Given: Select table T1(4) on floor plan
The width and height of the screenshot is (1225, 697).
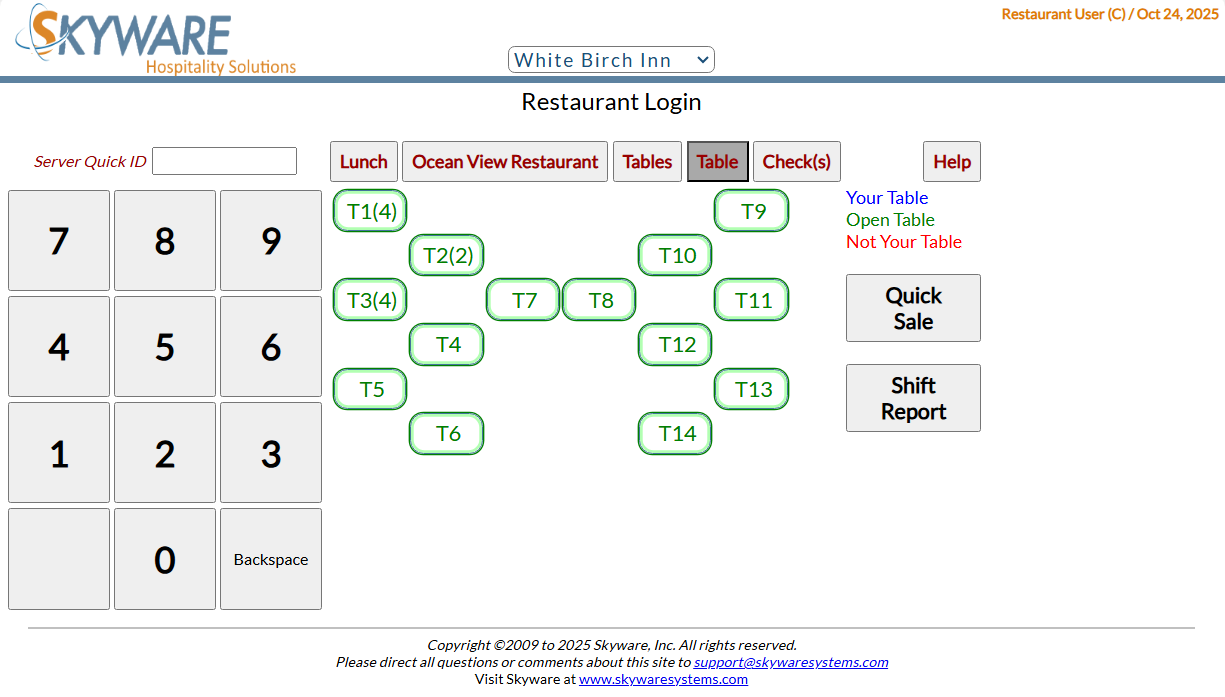Looking at the screenshot, I should pyautogui.click(x=370, y=211).
